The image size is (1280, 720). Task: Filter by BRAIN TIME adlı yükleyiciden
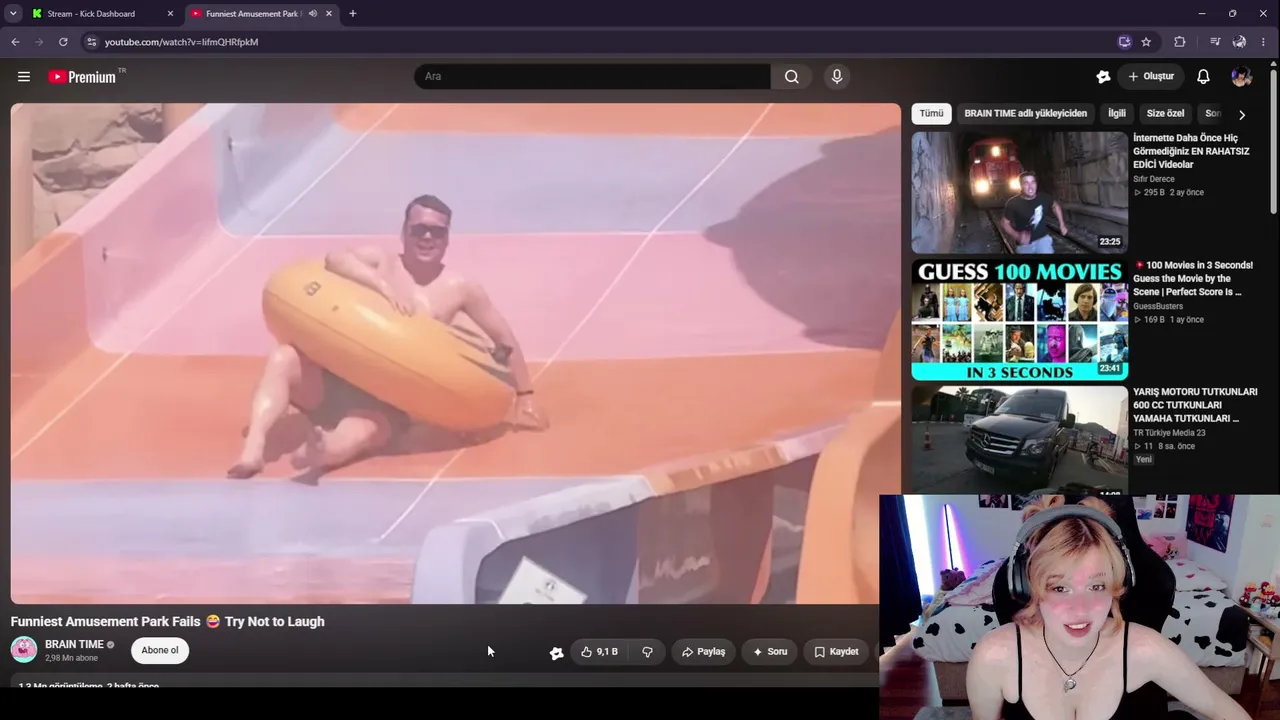(x=1025, y=114)
